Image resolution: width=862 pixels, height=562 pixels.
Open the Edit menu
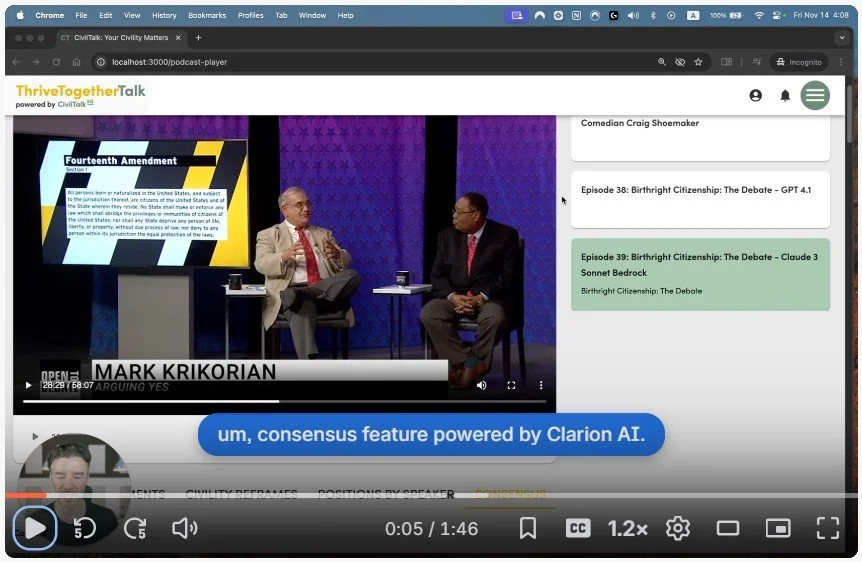pos(106,15)
